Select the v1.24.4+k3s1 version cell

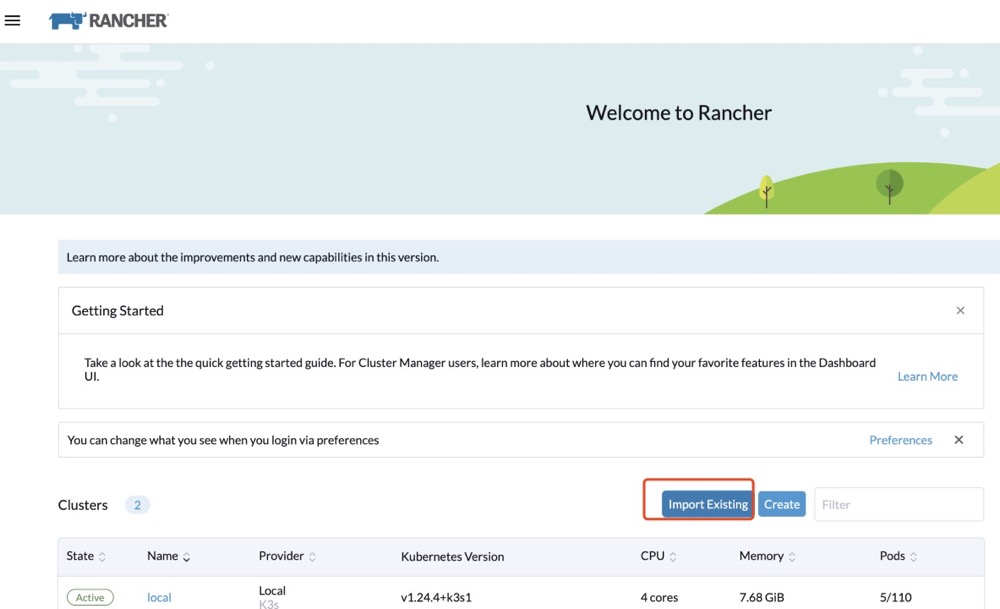point(436,598)
